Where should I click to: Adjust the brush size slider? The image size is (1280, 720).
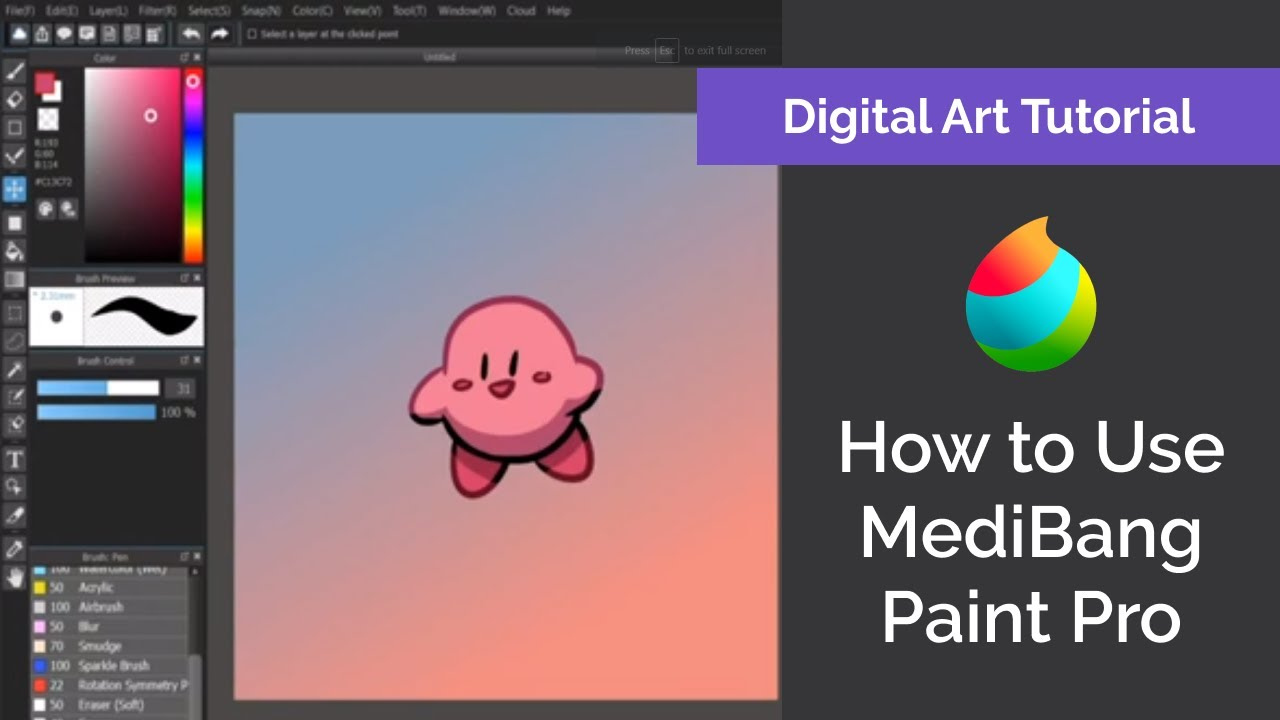click(97, 388)
